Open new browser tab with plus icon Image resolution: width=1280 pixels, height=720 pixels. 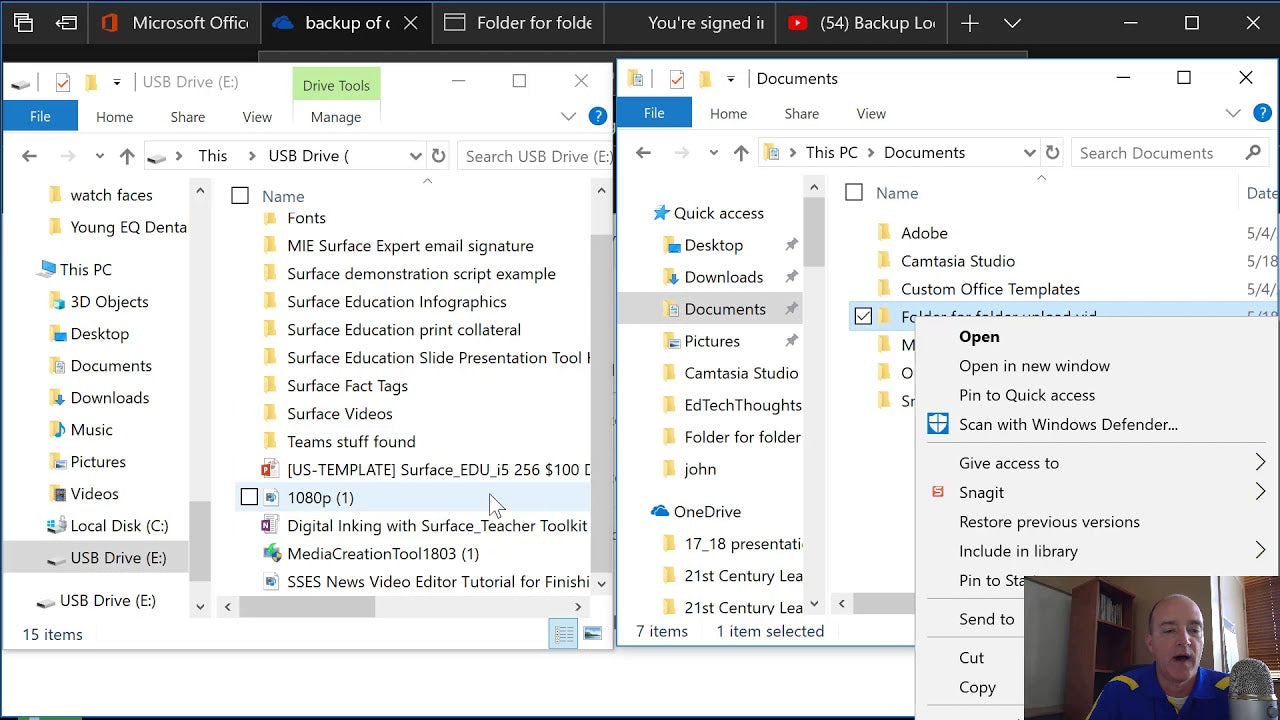click(969, 23)
